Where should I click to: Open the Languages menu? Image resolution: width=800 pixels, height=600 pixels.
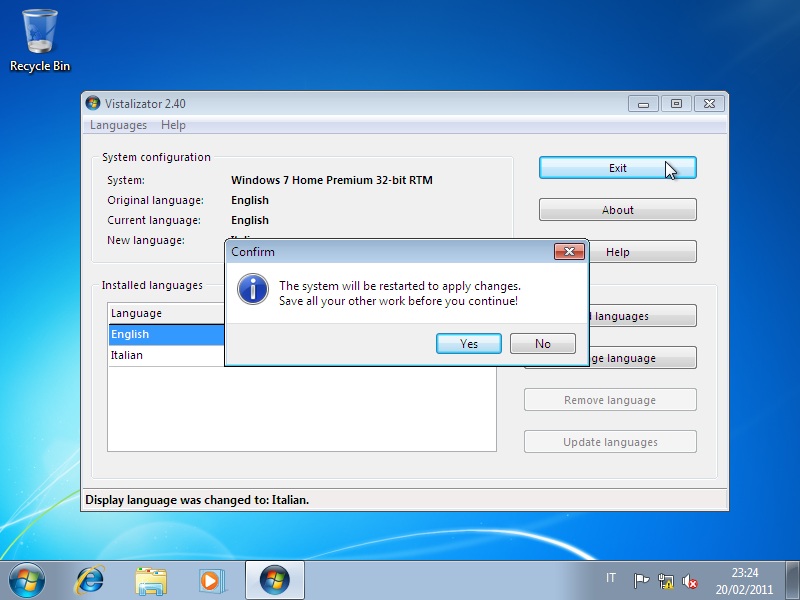click(118, 125)
